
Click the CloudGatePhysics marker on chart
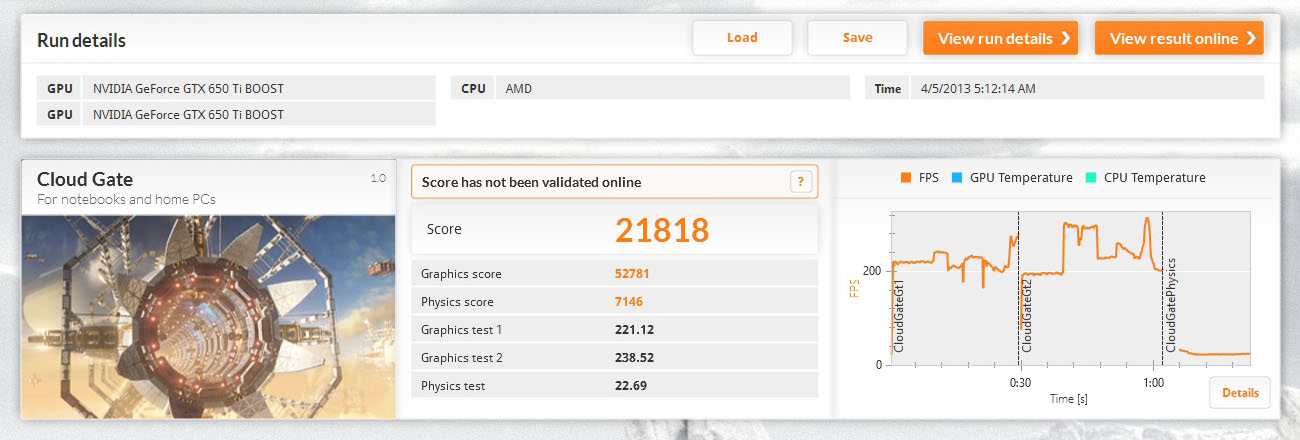[x=1171, y=304]
